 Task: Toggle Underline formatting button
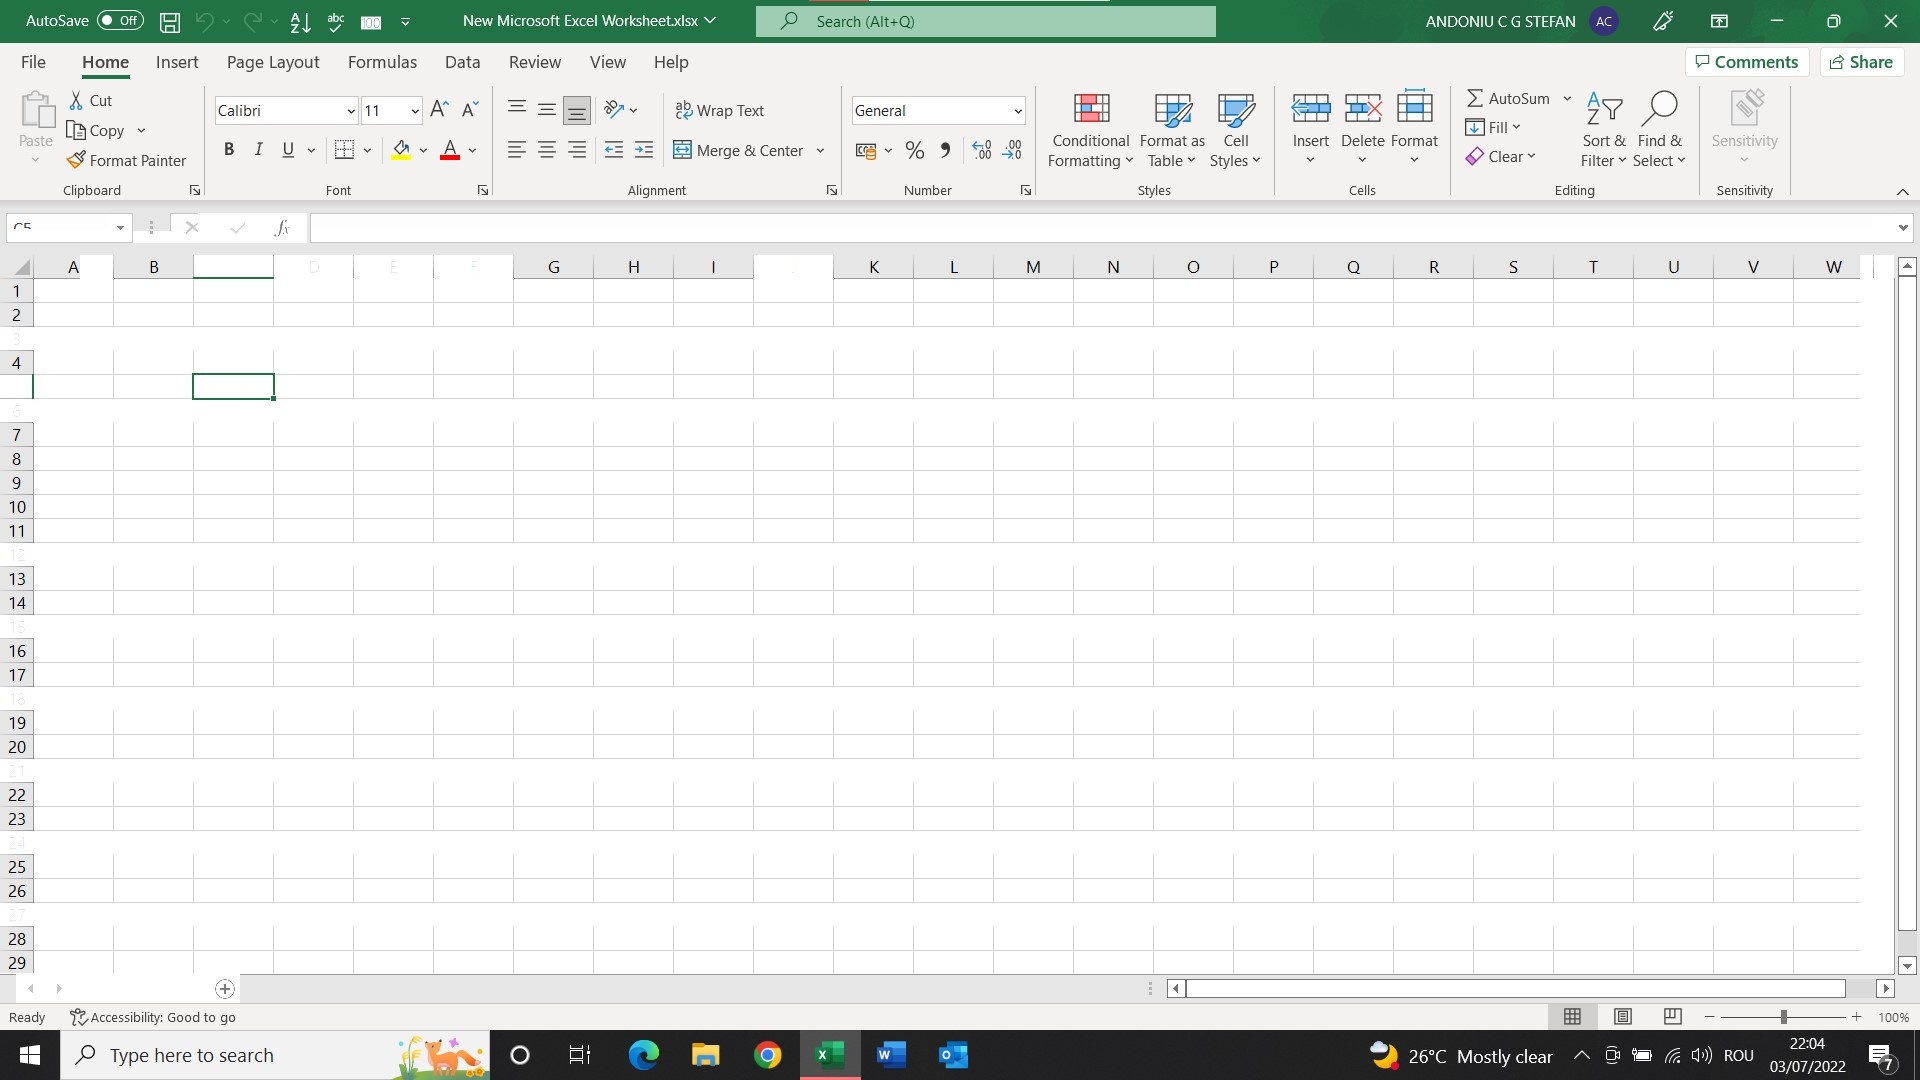tap(287, 149)
